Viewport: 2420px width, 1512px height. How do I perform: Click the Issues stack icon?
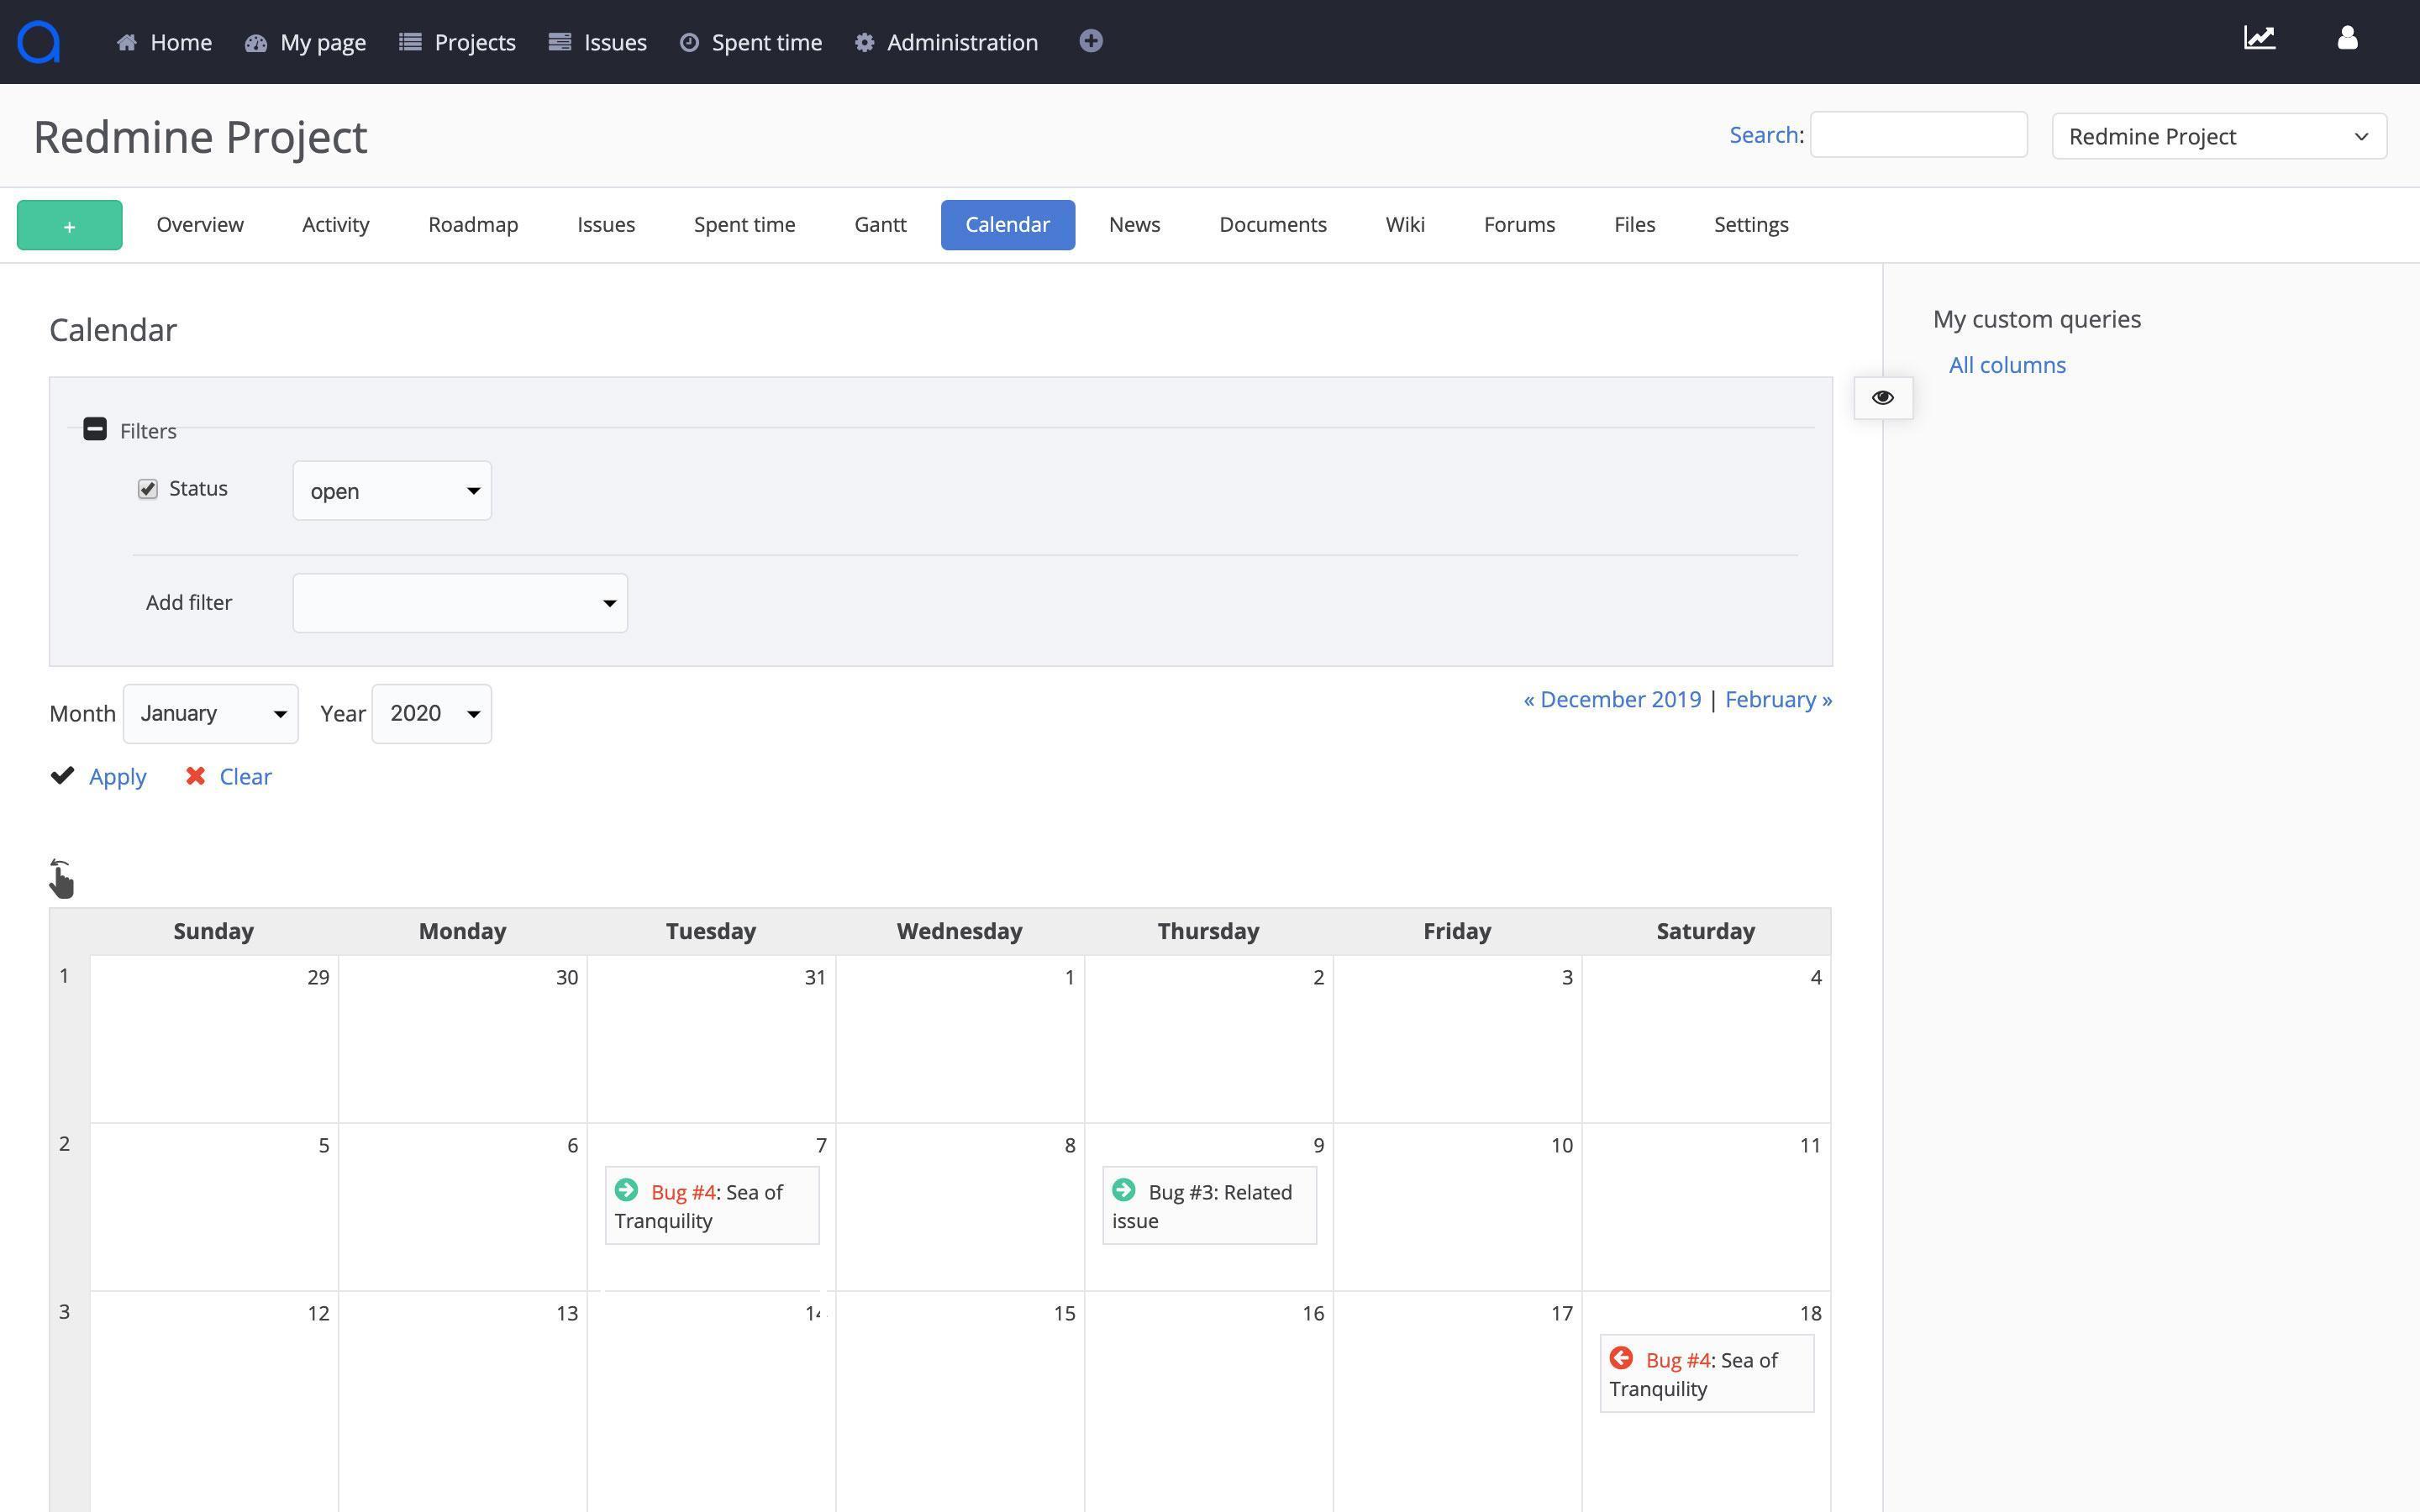(x=560, y=42)
